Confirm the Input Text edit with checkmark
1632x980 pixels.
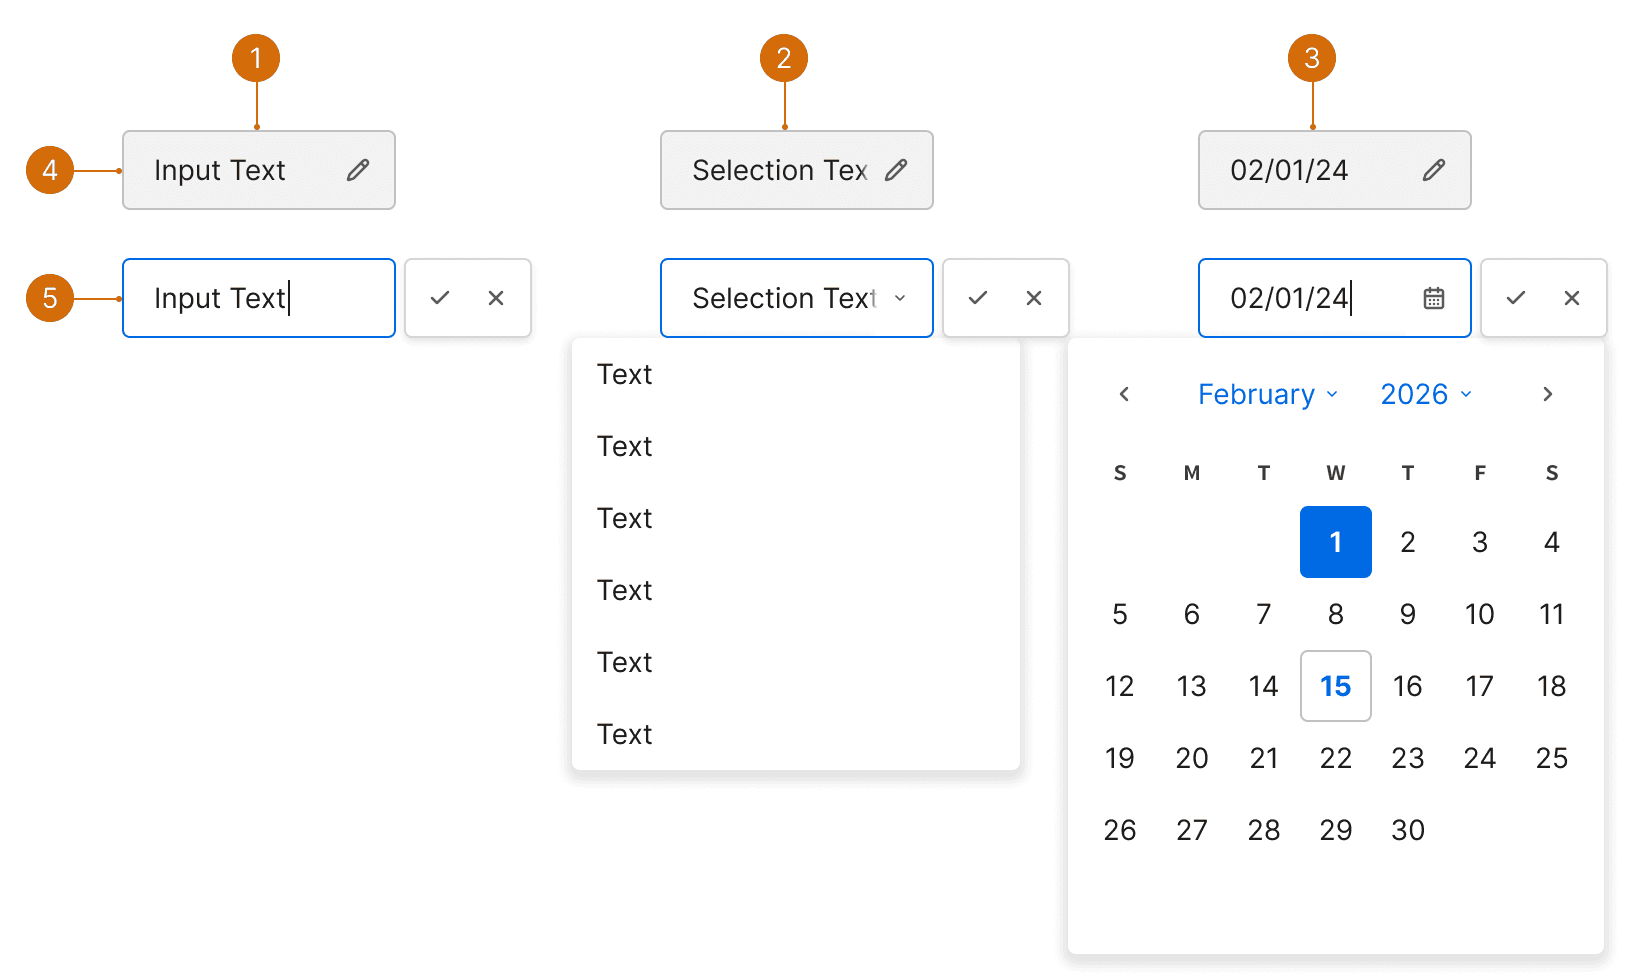tap(440, 298)
